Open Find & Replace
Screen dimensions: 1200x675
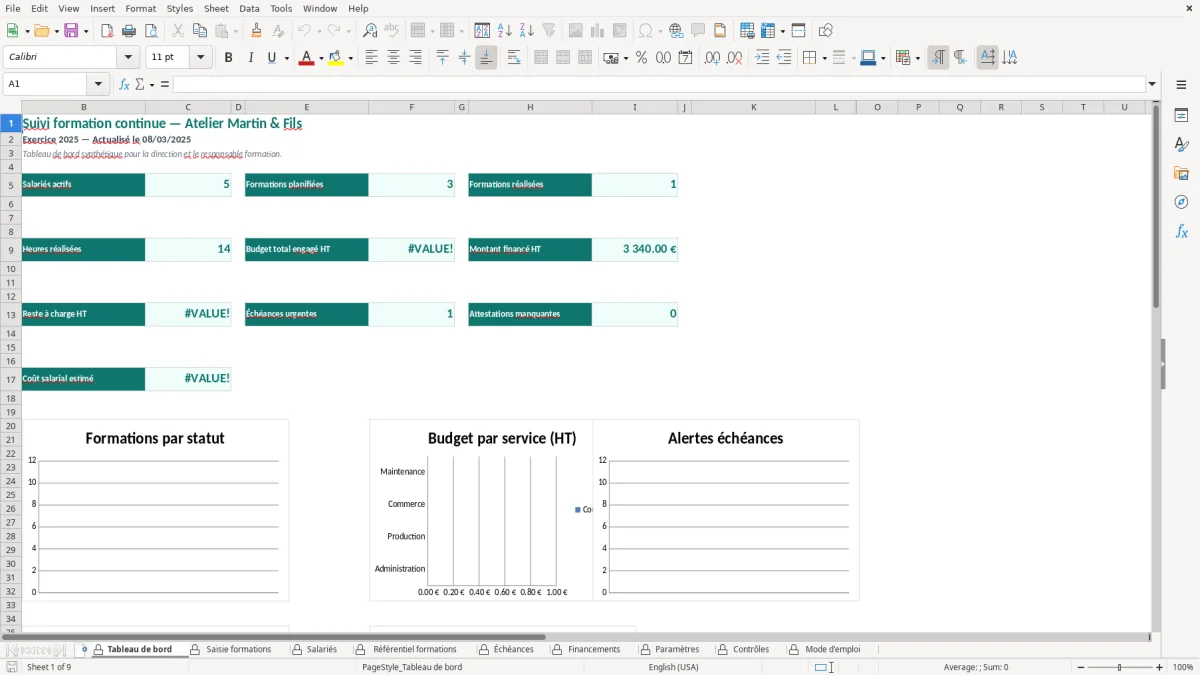click(x=370, y=31)
